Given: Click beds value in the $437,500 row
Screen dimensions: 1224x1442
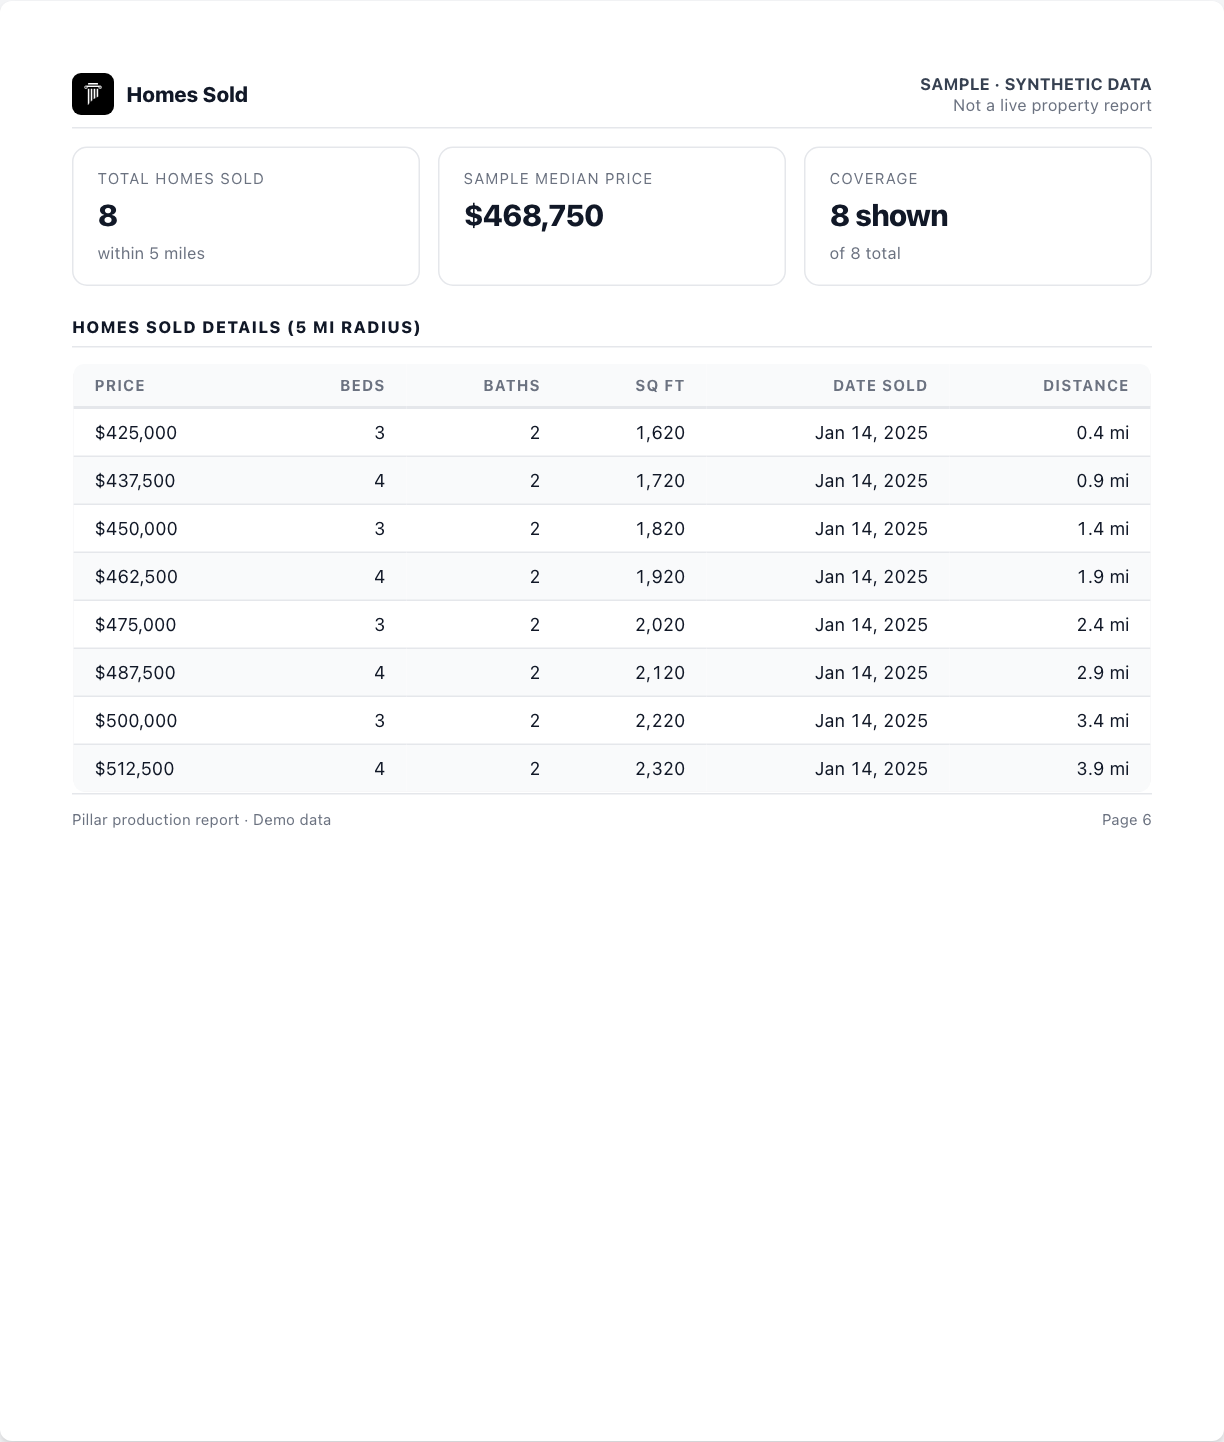Looking at the screenshot, I should click(379, 481).
